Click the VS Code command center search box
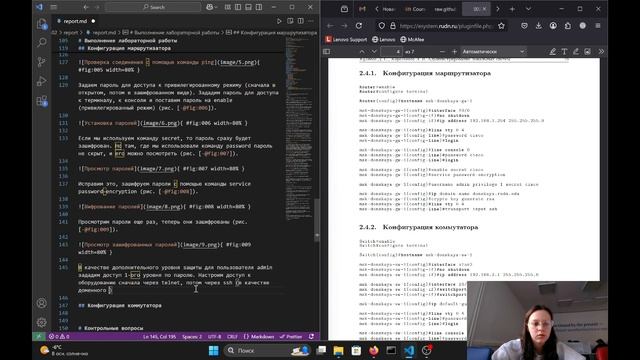Screen dimensions: 640x360 153,7
